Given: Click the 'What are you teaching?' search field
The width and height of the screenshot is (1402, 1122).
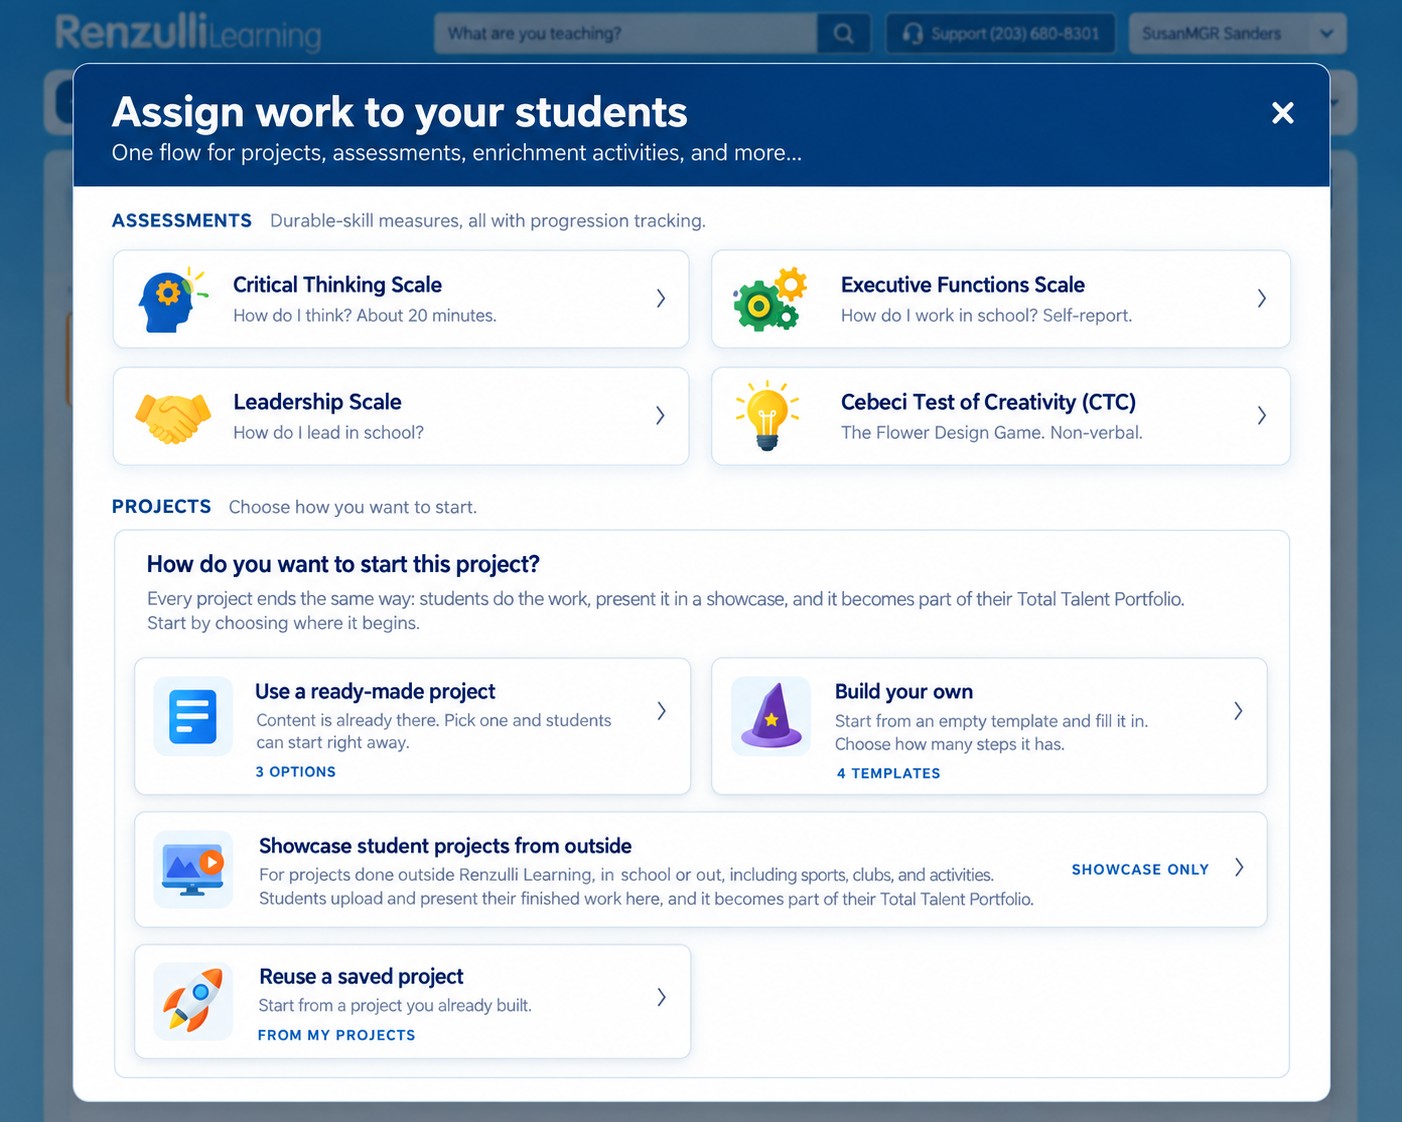Looking at the screenshot, I should 626,34.
